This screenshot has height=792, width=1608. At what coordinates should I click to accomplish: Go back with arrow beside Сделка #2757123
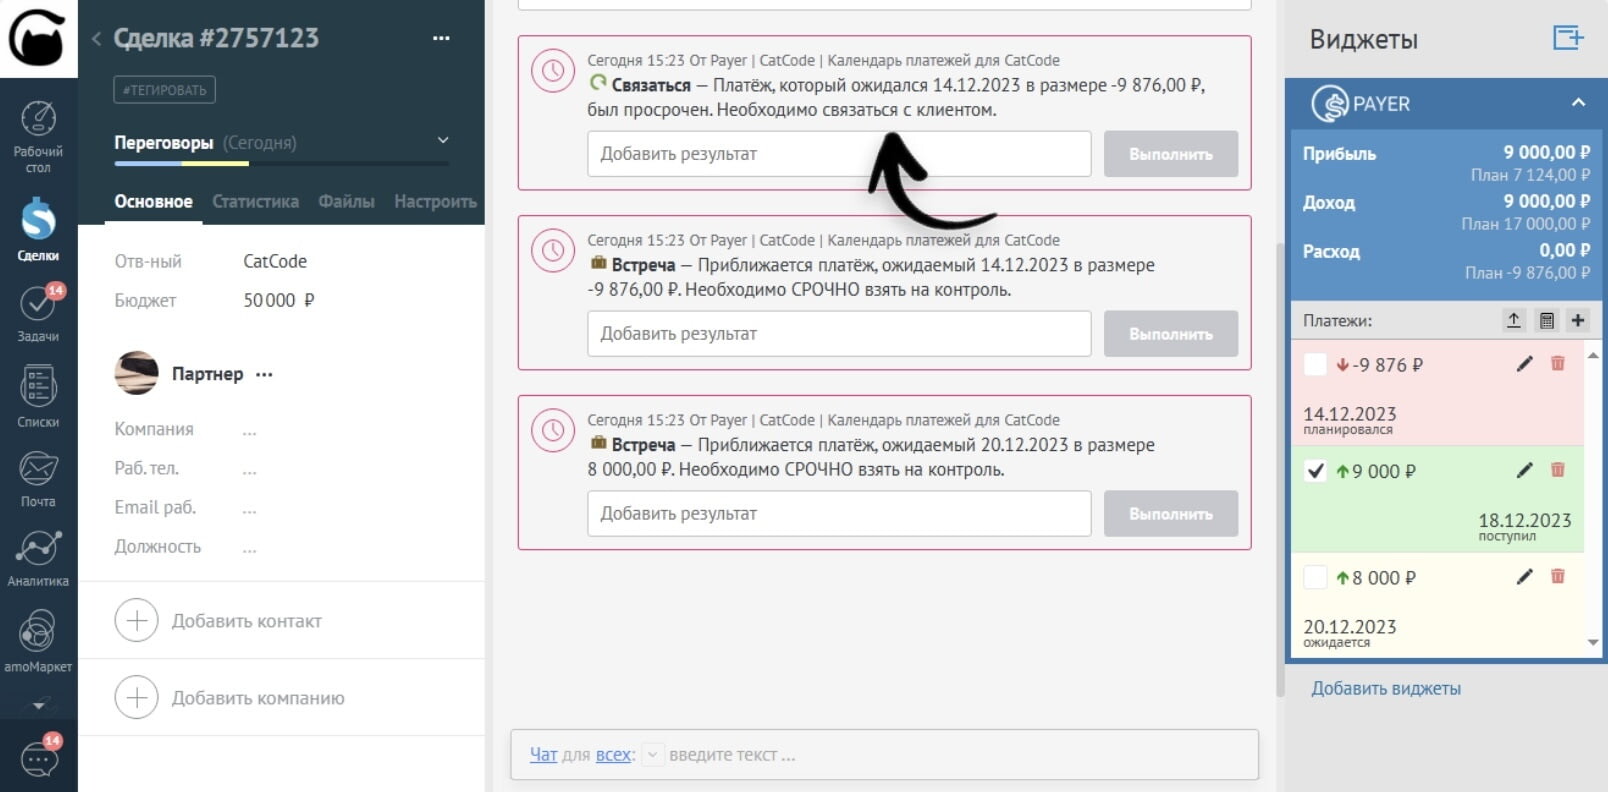click(96, 39)
